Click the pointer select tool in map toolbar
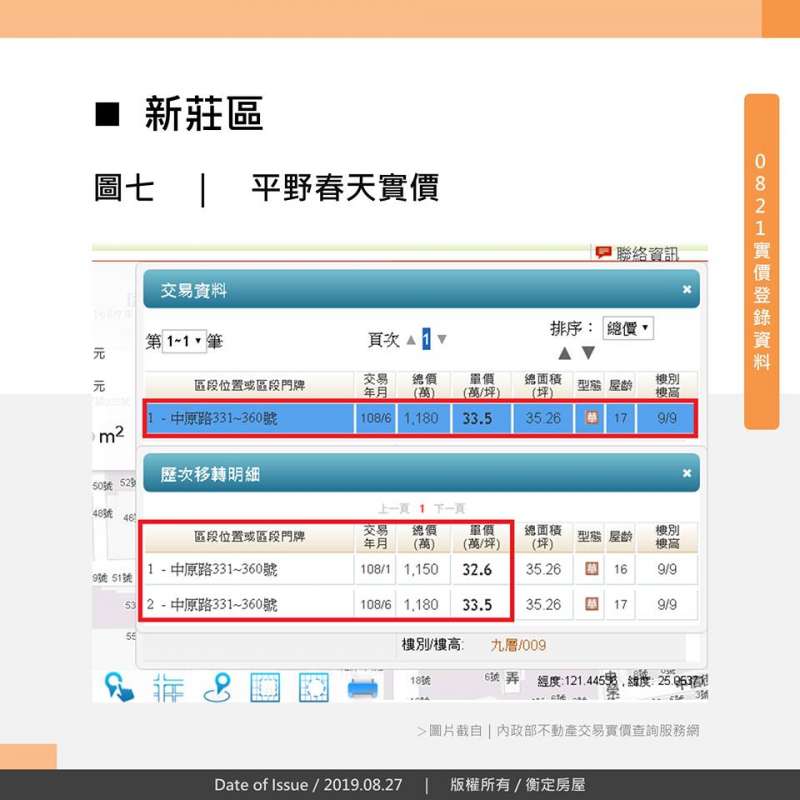This screenshot has height=800, width=800. click(119, 687)
